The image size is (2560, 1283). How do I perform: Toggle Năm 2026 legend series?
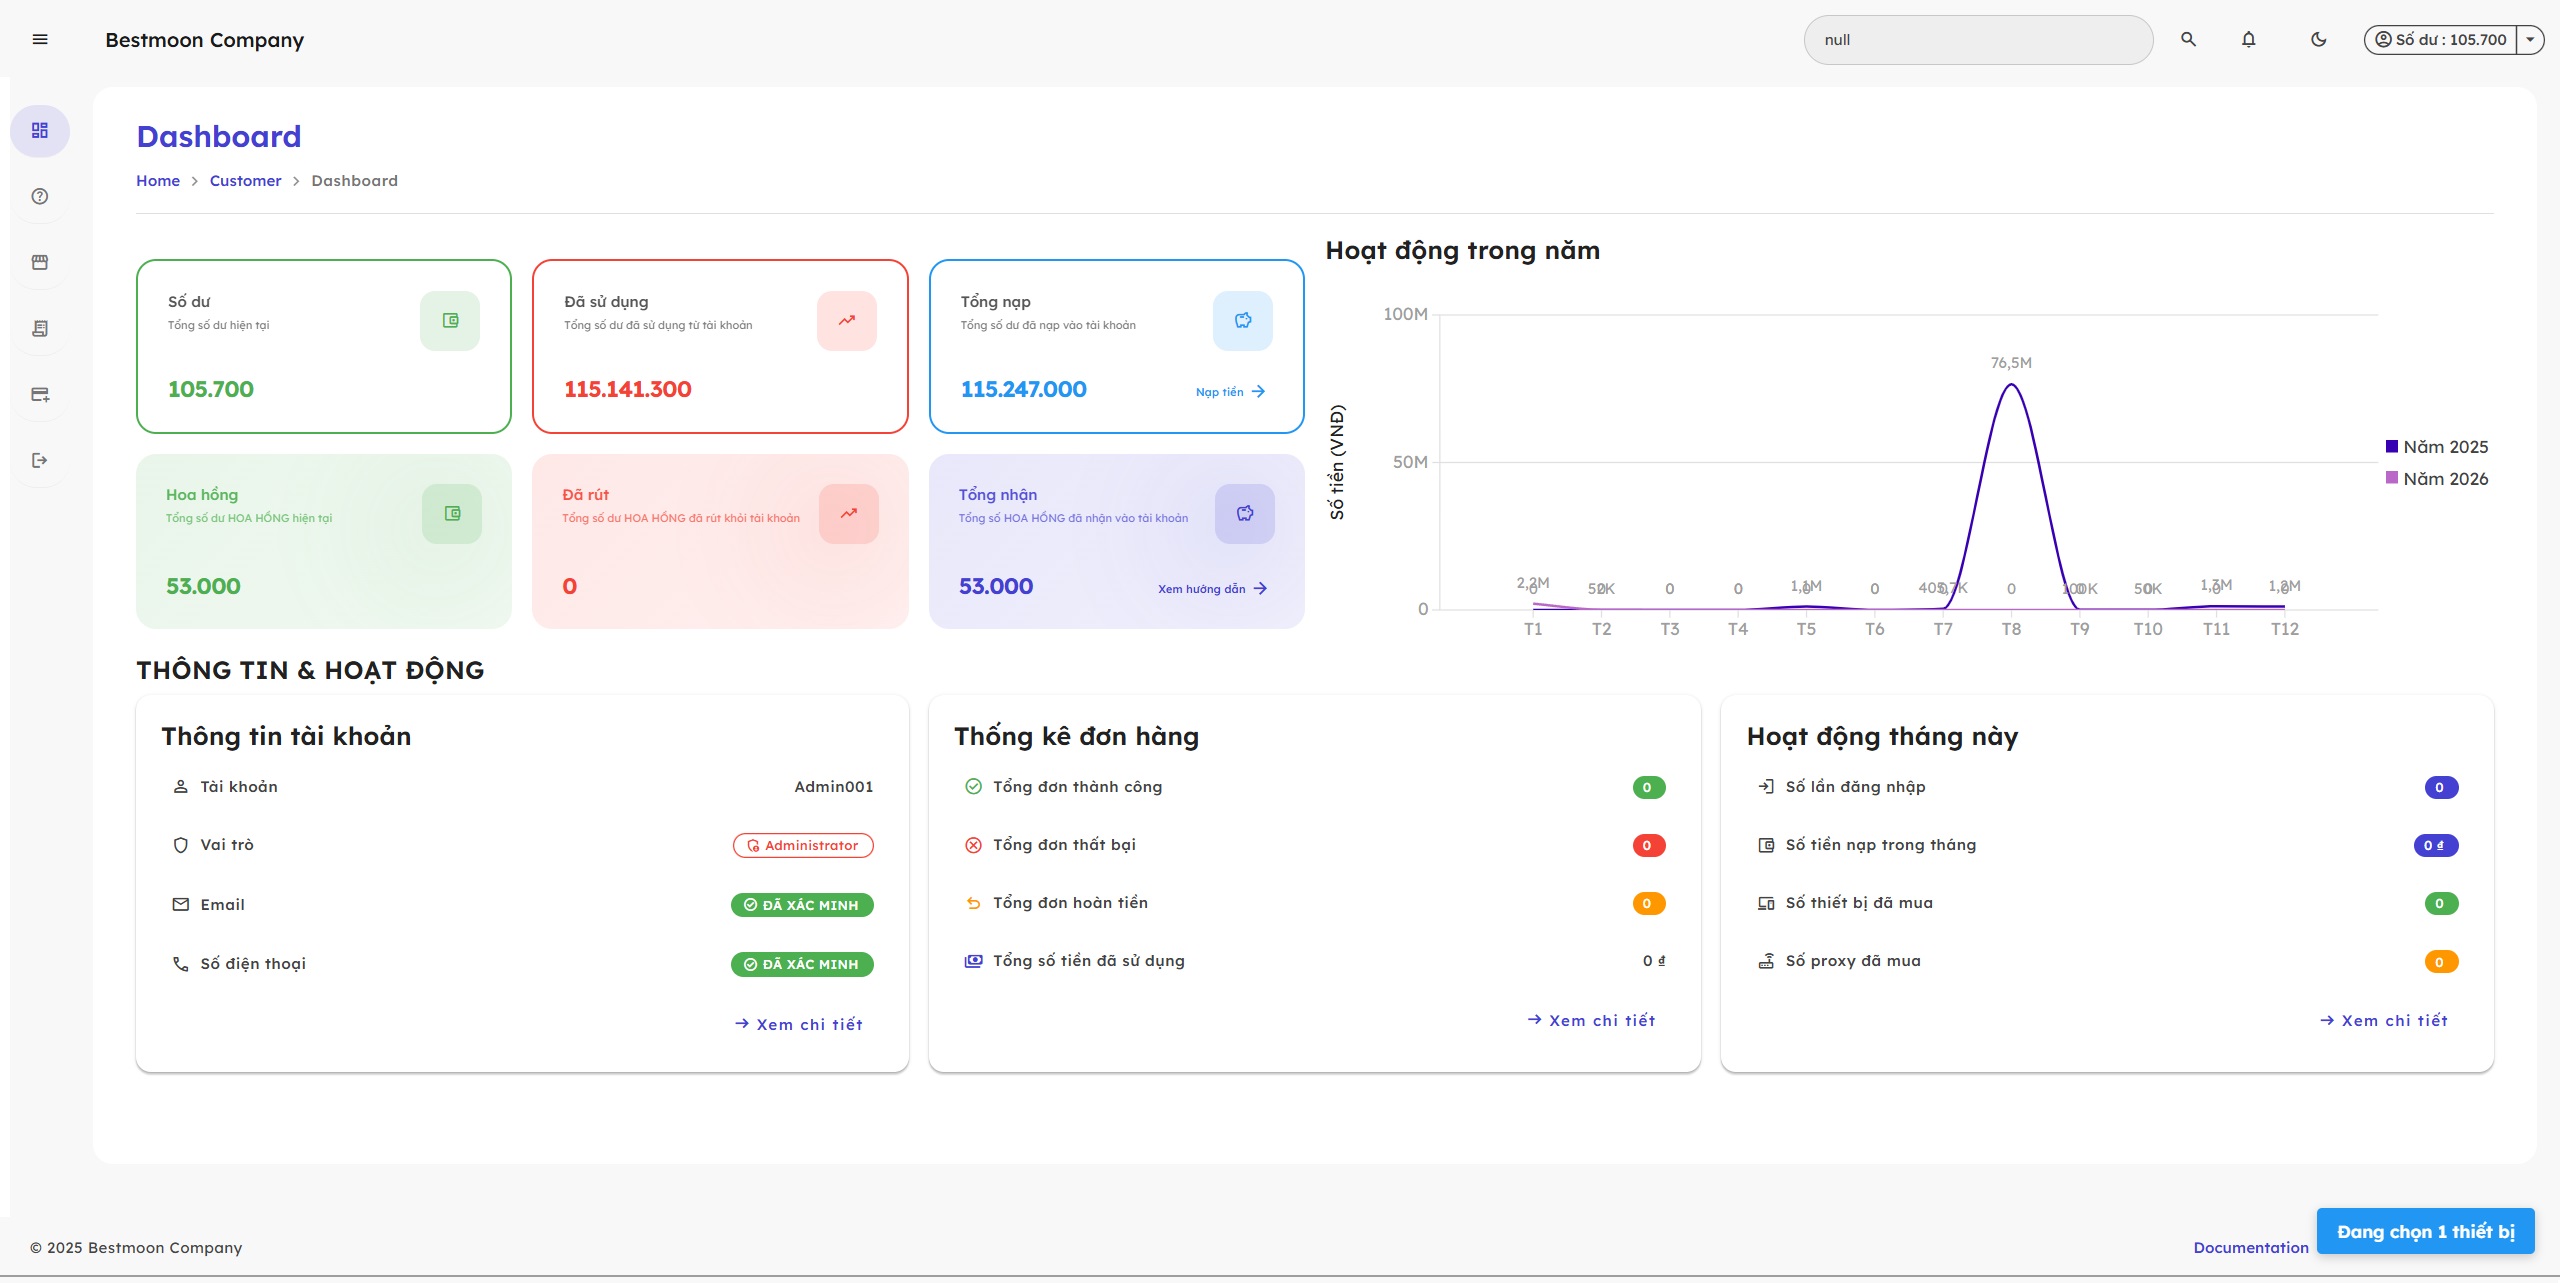pos(2436,479)
